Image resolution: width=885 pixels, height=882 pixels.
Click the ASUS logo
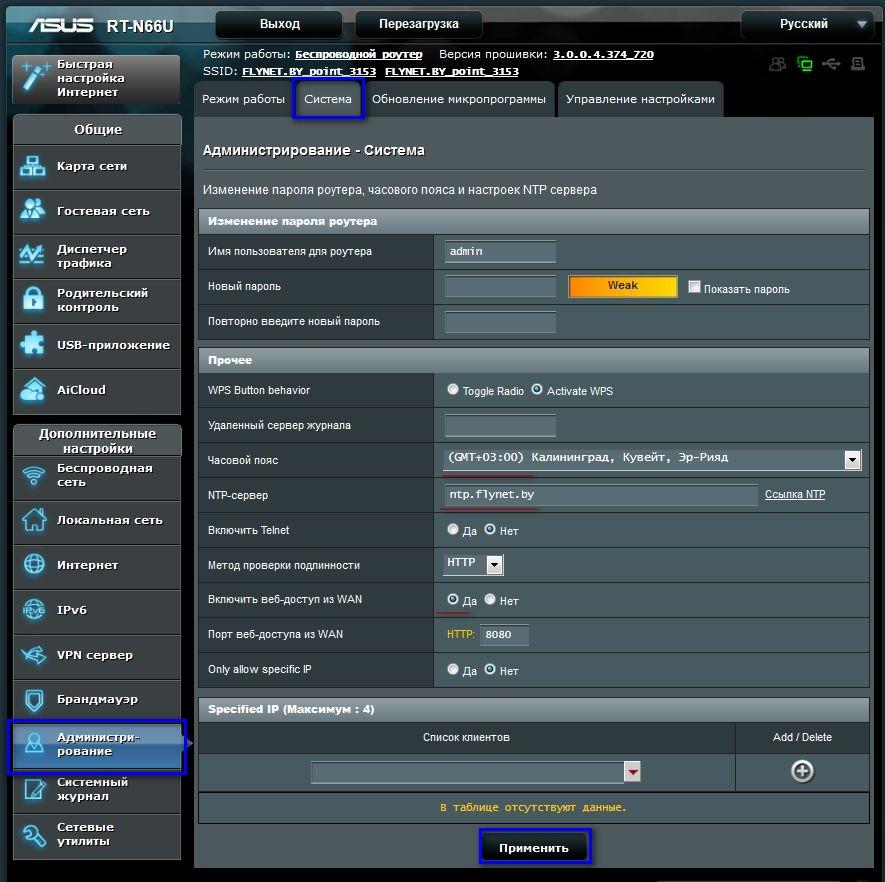[61, 25]
